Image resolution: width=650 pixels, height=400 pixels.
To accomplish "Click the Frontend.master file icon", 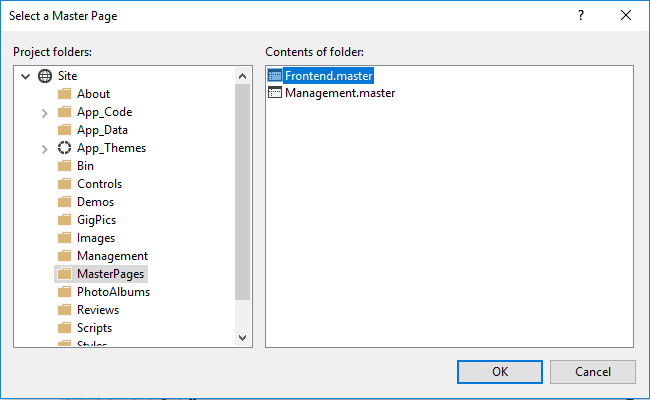I will (276, 75).
